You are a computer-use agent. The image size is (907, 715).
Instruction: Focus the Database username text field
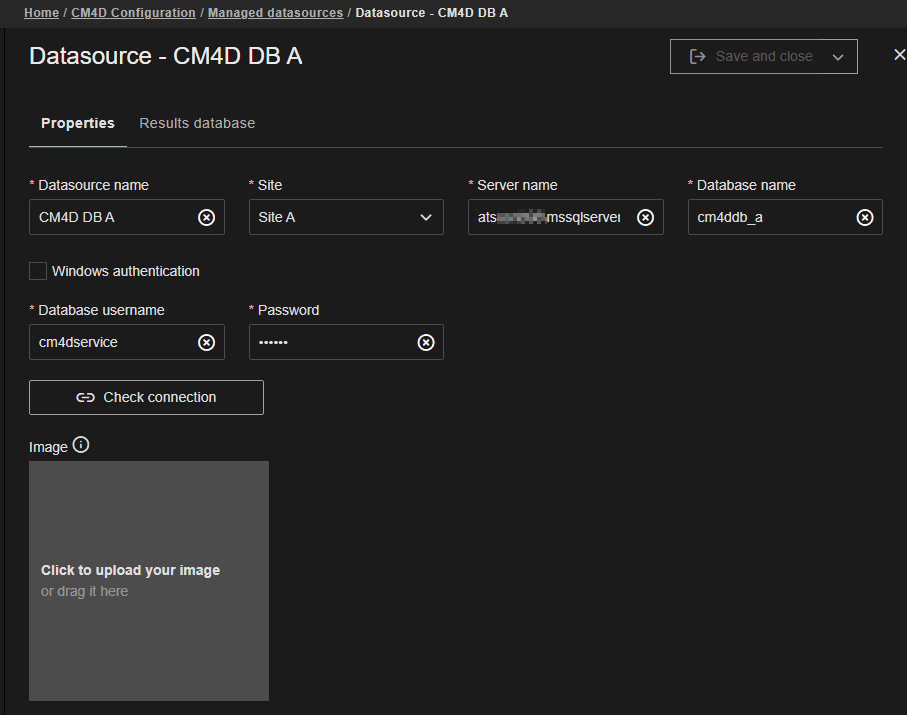pyautogui.click(x=110, y=342)
